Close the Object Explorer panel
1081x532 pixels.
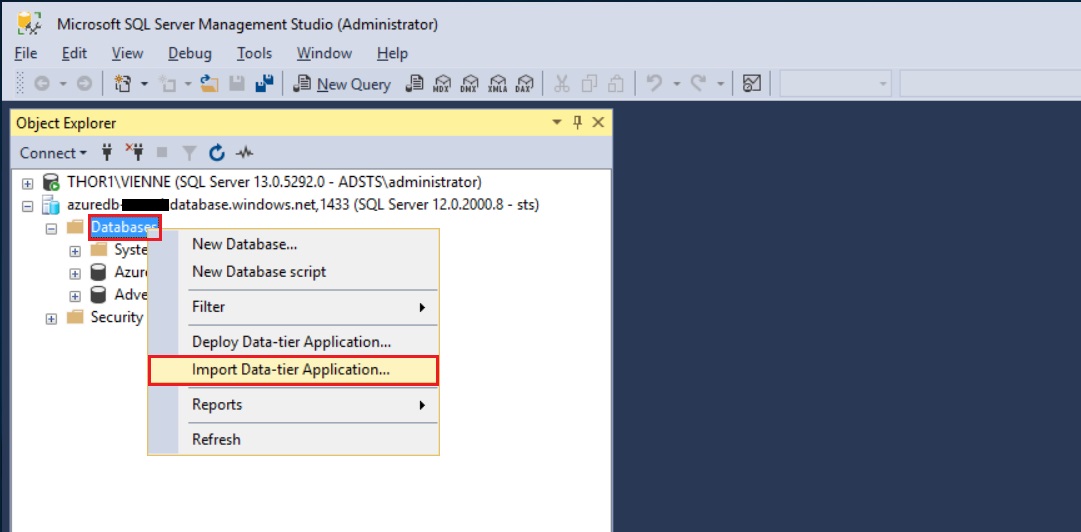point(598,123)
